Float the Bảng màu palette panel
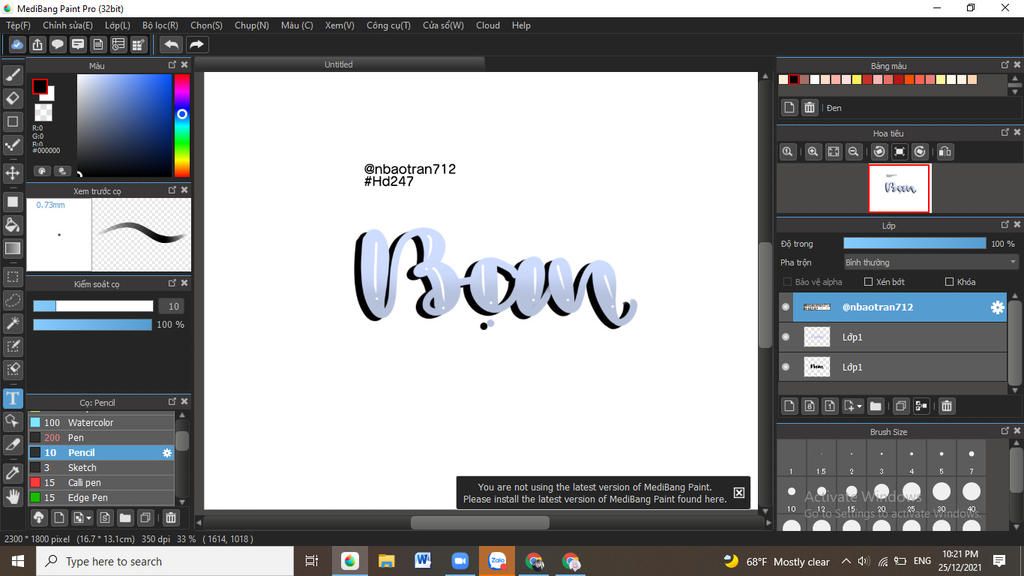The width and height of the screenshot is (1024, 576). tap(1004, 65)
